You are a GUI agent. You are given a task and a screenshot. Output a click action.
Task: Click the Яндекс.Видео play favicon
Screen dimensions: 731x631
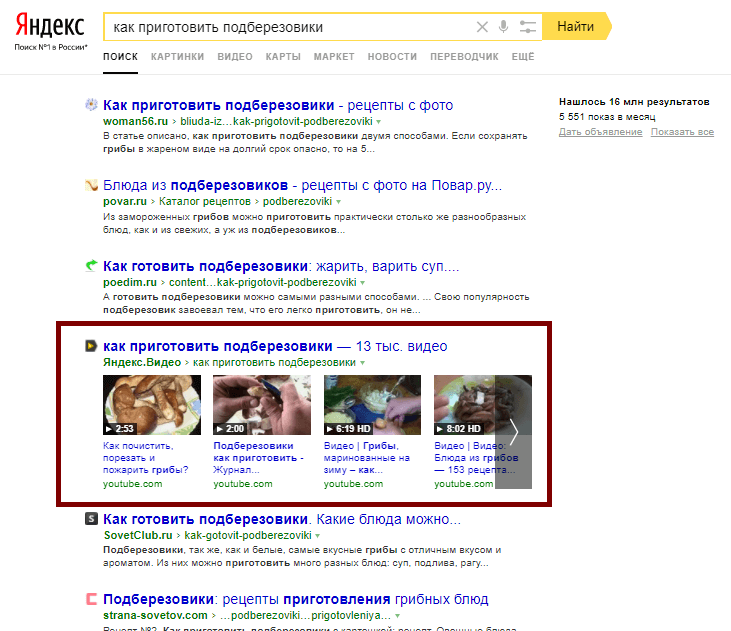tap(91, 346)
